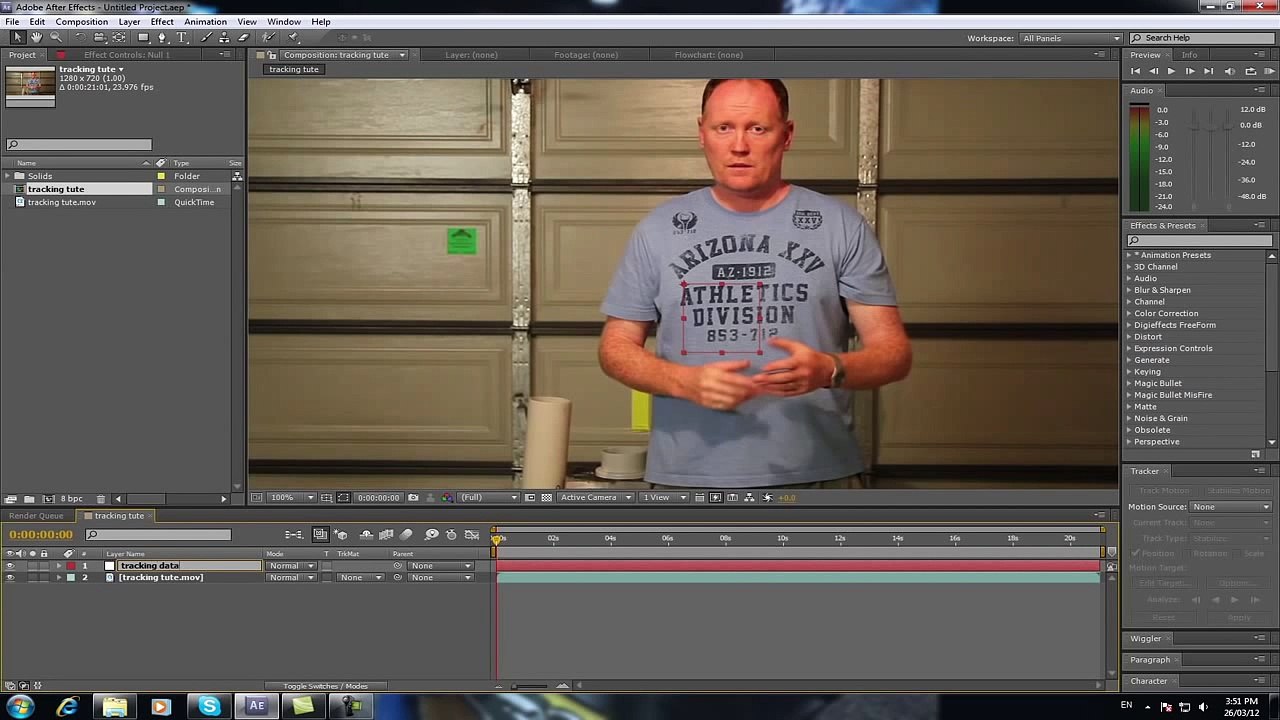The height and width of the screenshot is (720, 1280).
Task: Click First Frame button in Preview
Action: pos(1135,72)
